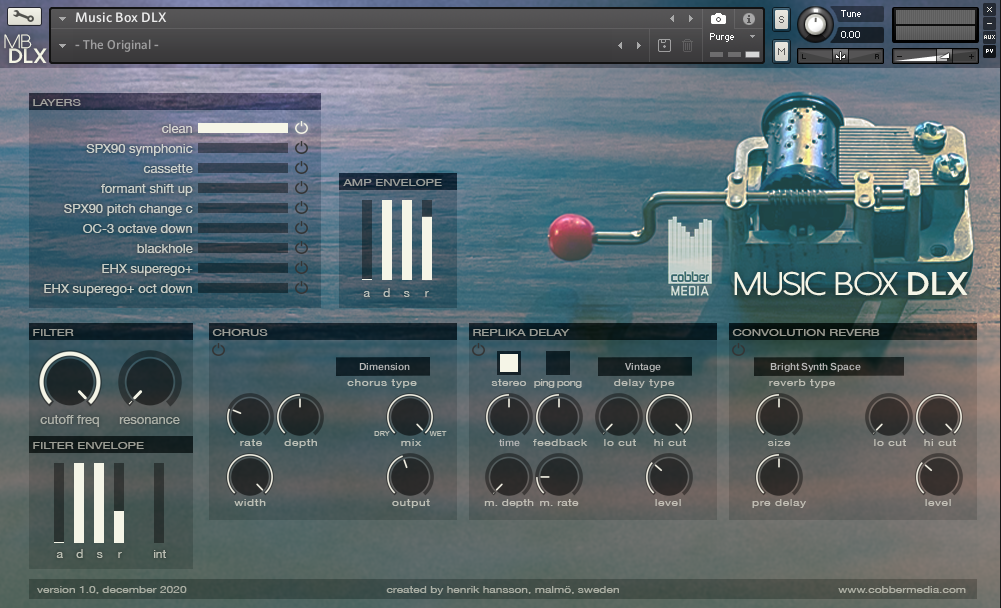The image size is (1001, 608).
Task: Show instrument info with the i icon
Action: (x=749, y=19)
